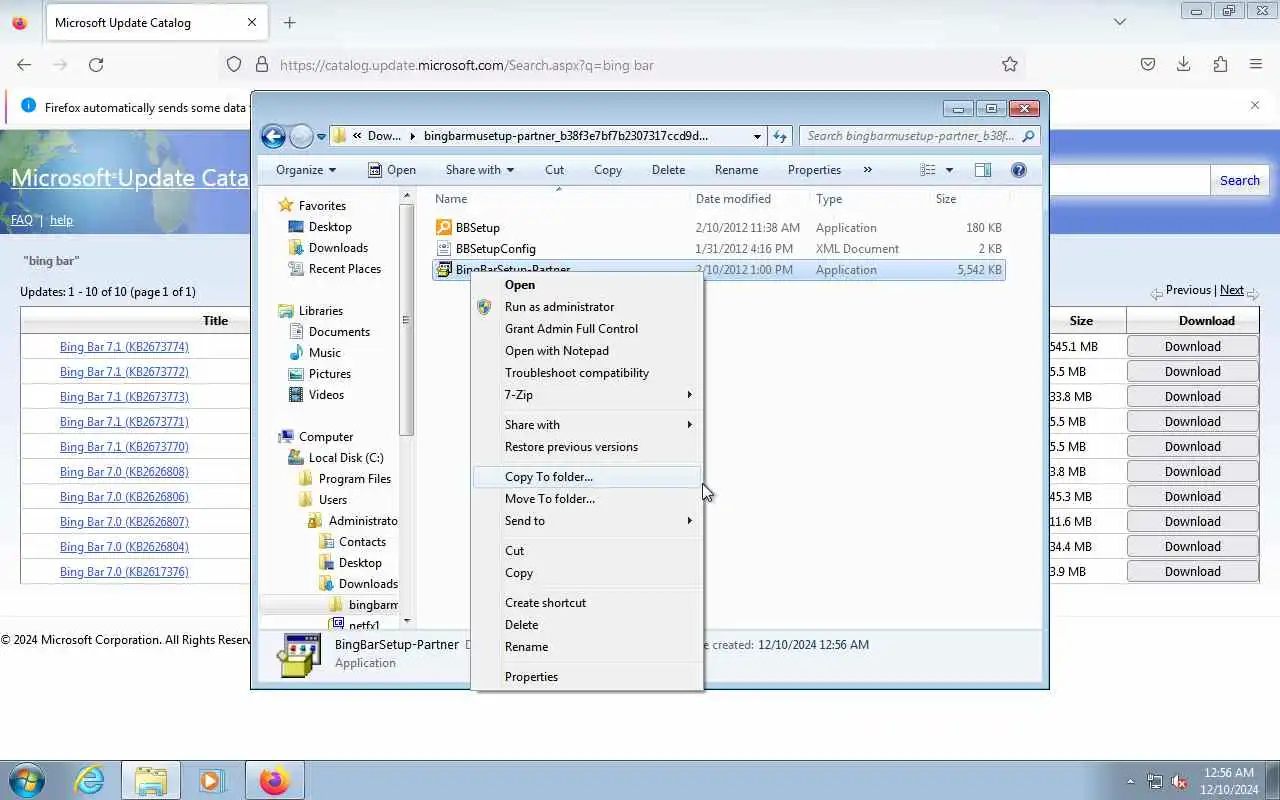Screen dimensions: 1280x800
Task: Choose Copy To folder… menu entry
Action: (587, 477)
